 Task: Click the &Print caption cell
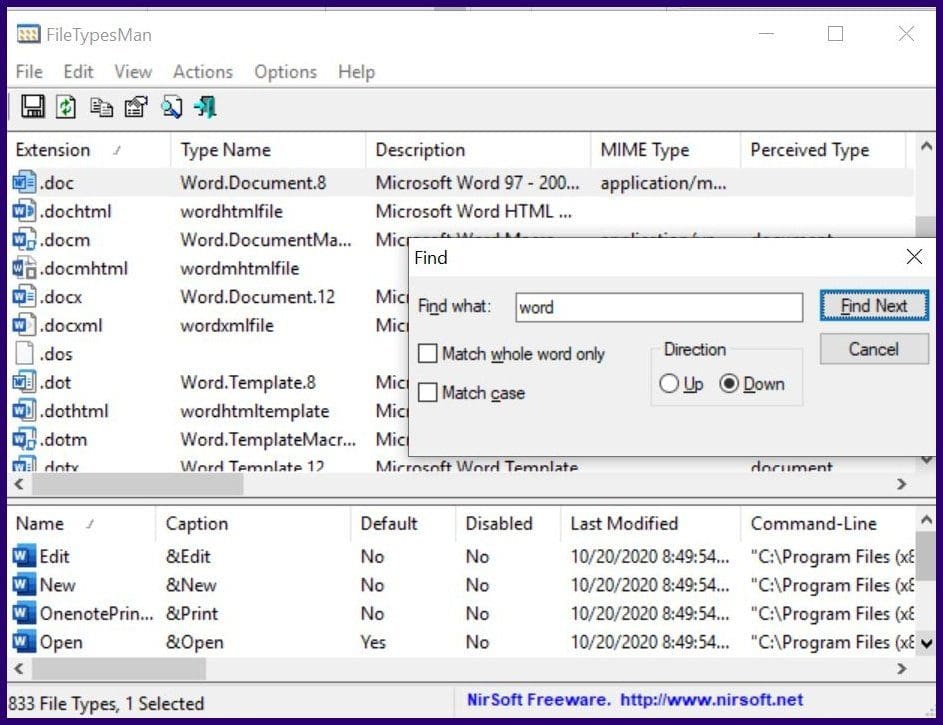[192, 614]
